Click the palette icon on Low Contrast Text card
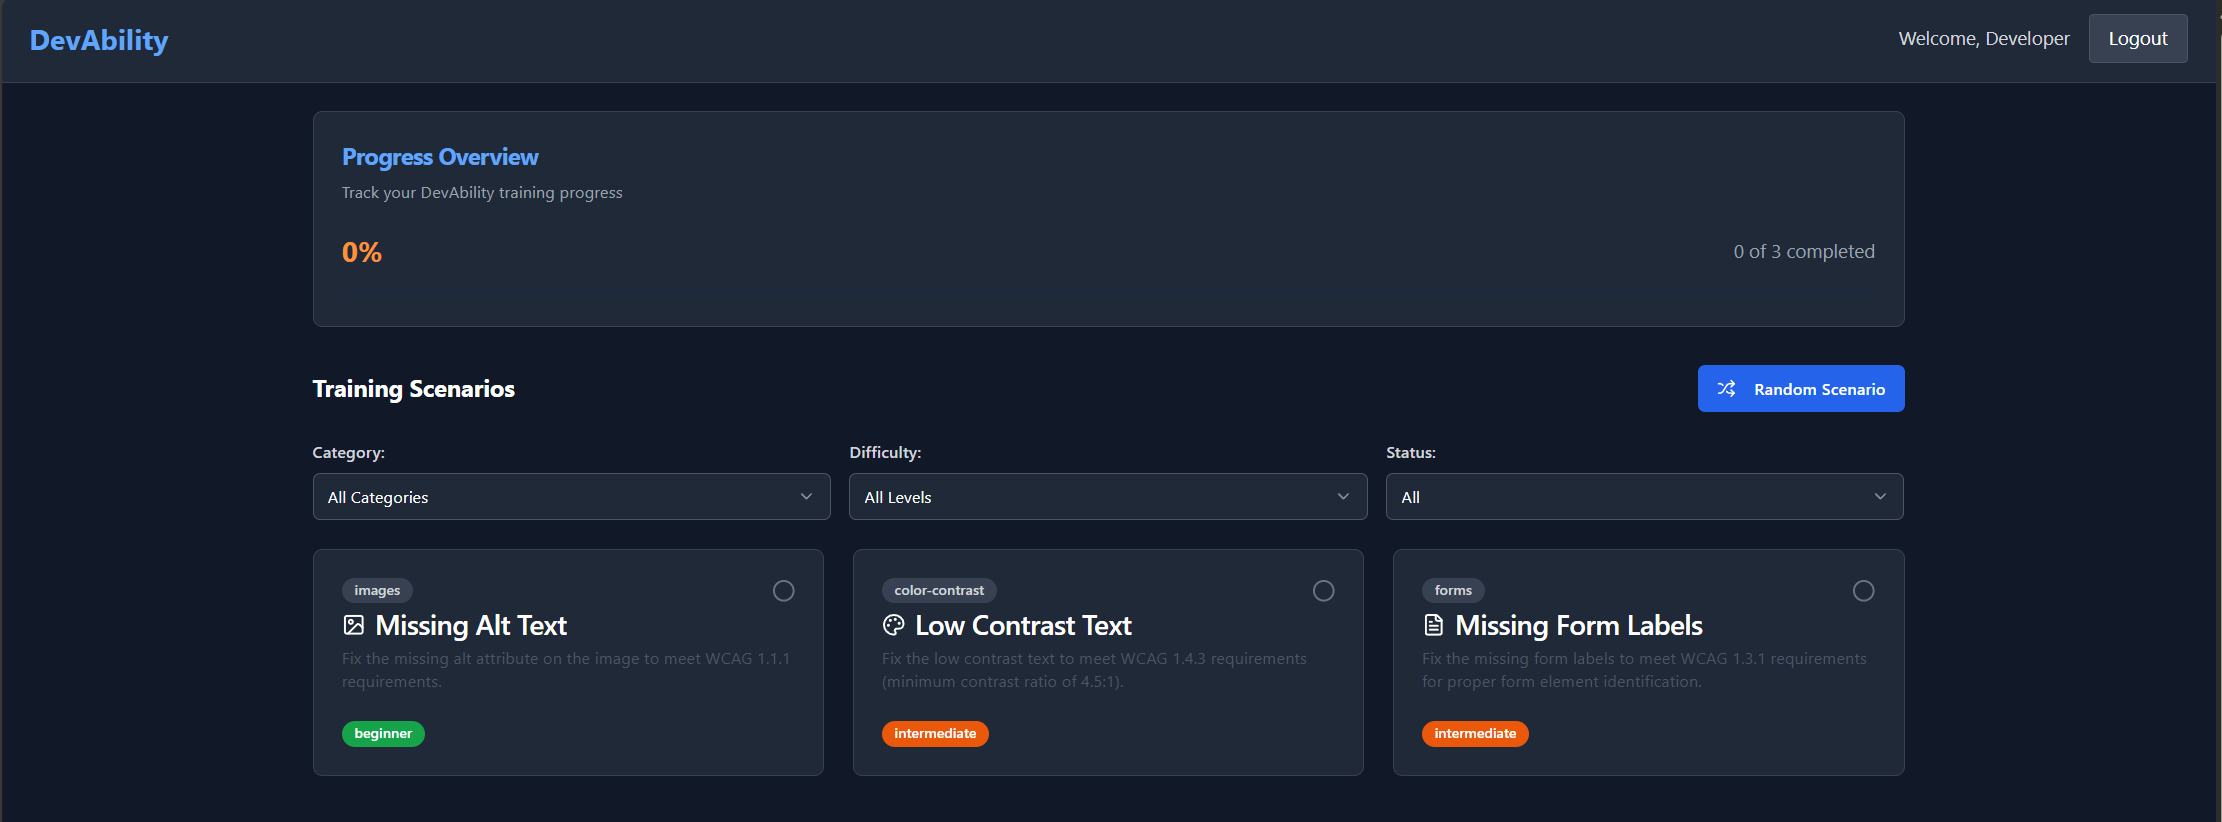Viewport: 2222px width, 822px height. pyautogui.click(x=894, y=624)
